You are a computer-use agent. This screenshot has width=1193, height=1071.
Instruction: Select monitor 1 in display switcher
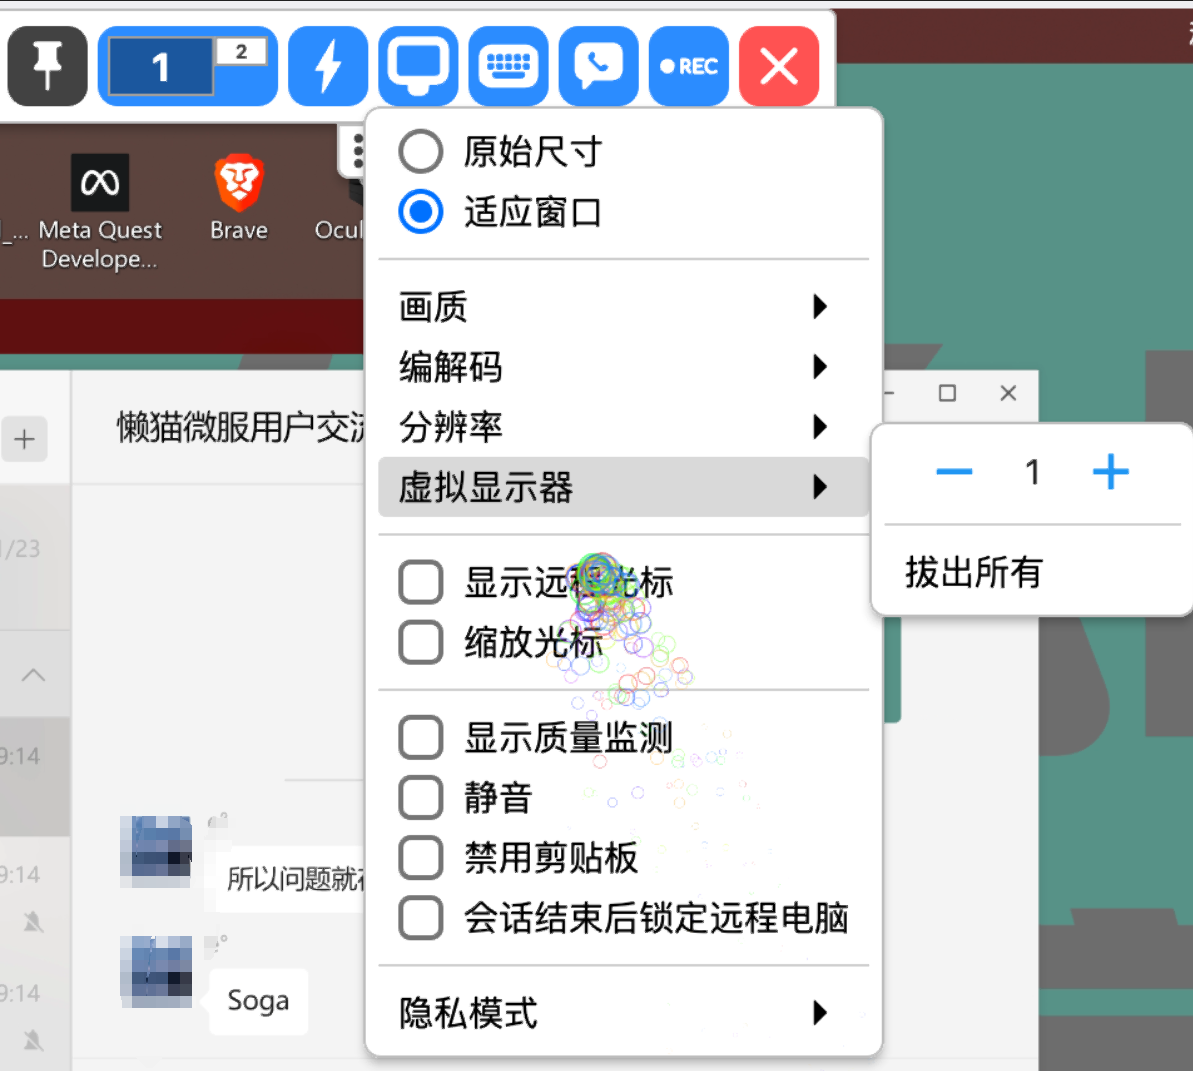coord(161,67)
